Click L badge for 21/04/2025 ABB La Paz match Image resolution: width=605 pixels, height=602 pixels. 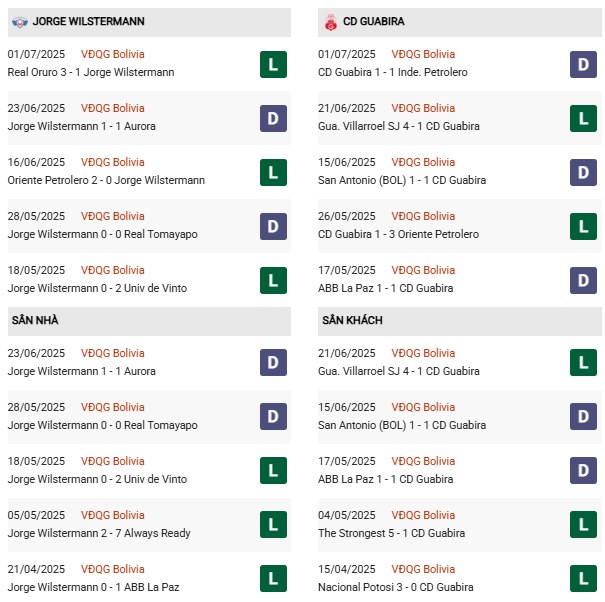point(273,578)
